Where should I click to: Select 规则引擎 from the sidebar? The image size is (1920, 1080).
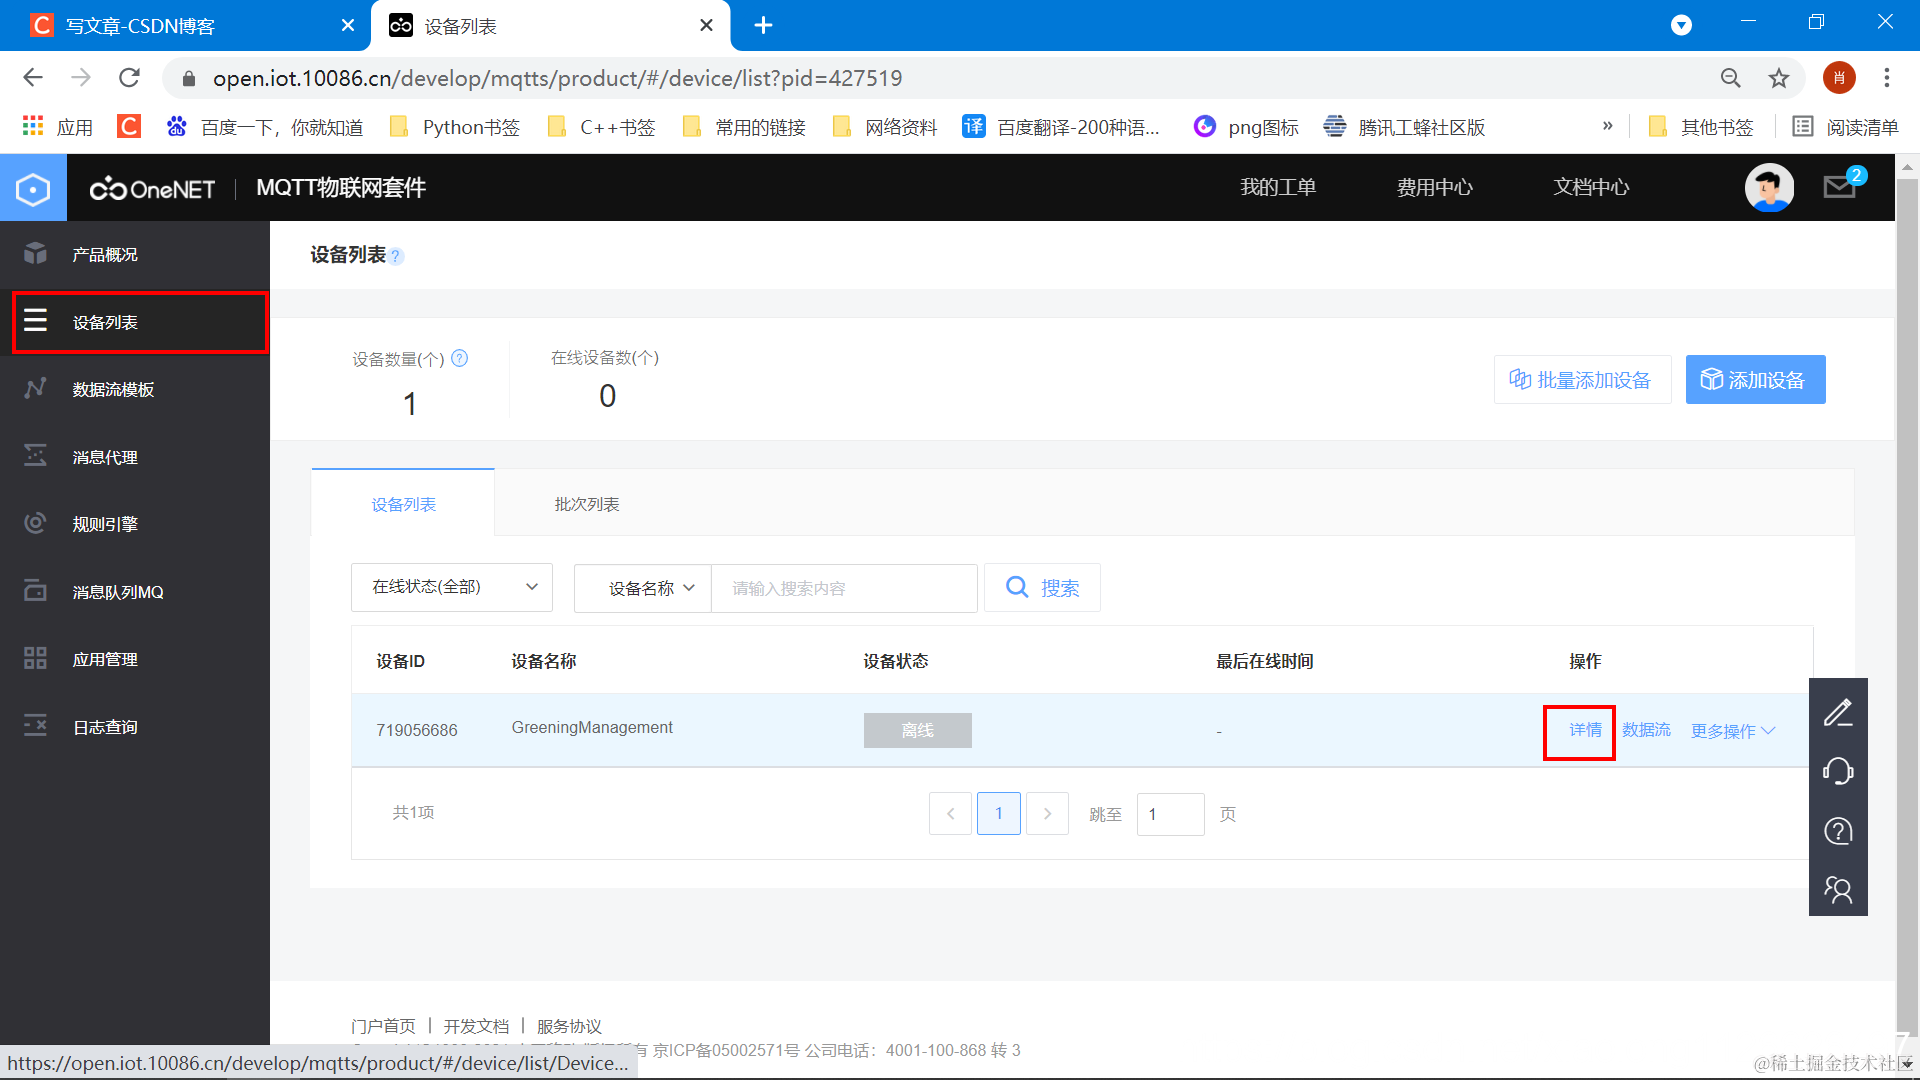105,524
